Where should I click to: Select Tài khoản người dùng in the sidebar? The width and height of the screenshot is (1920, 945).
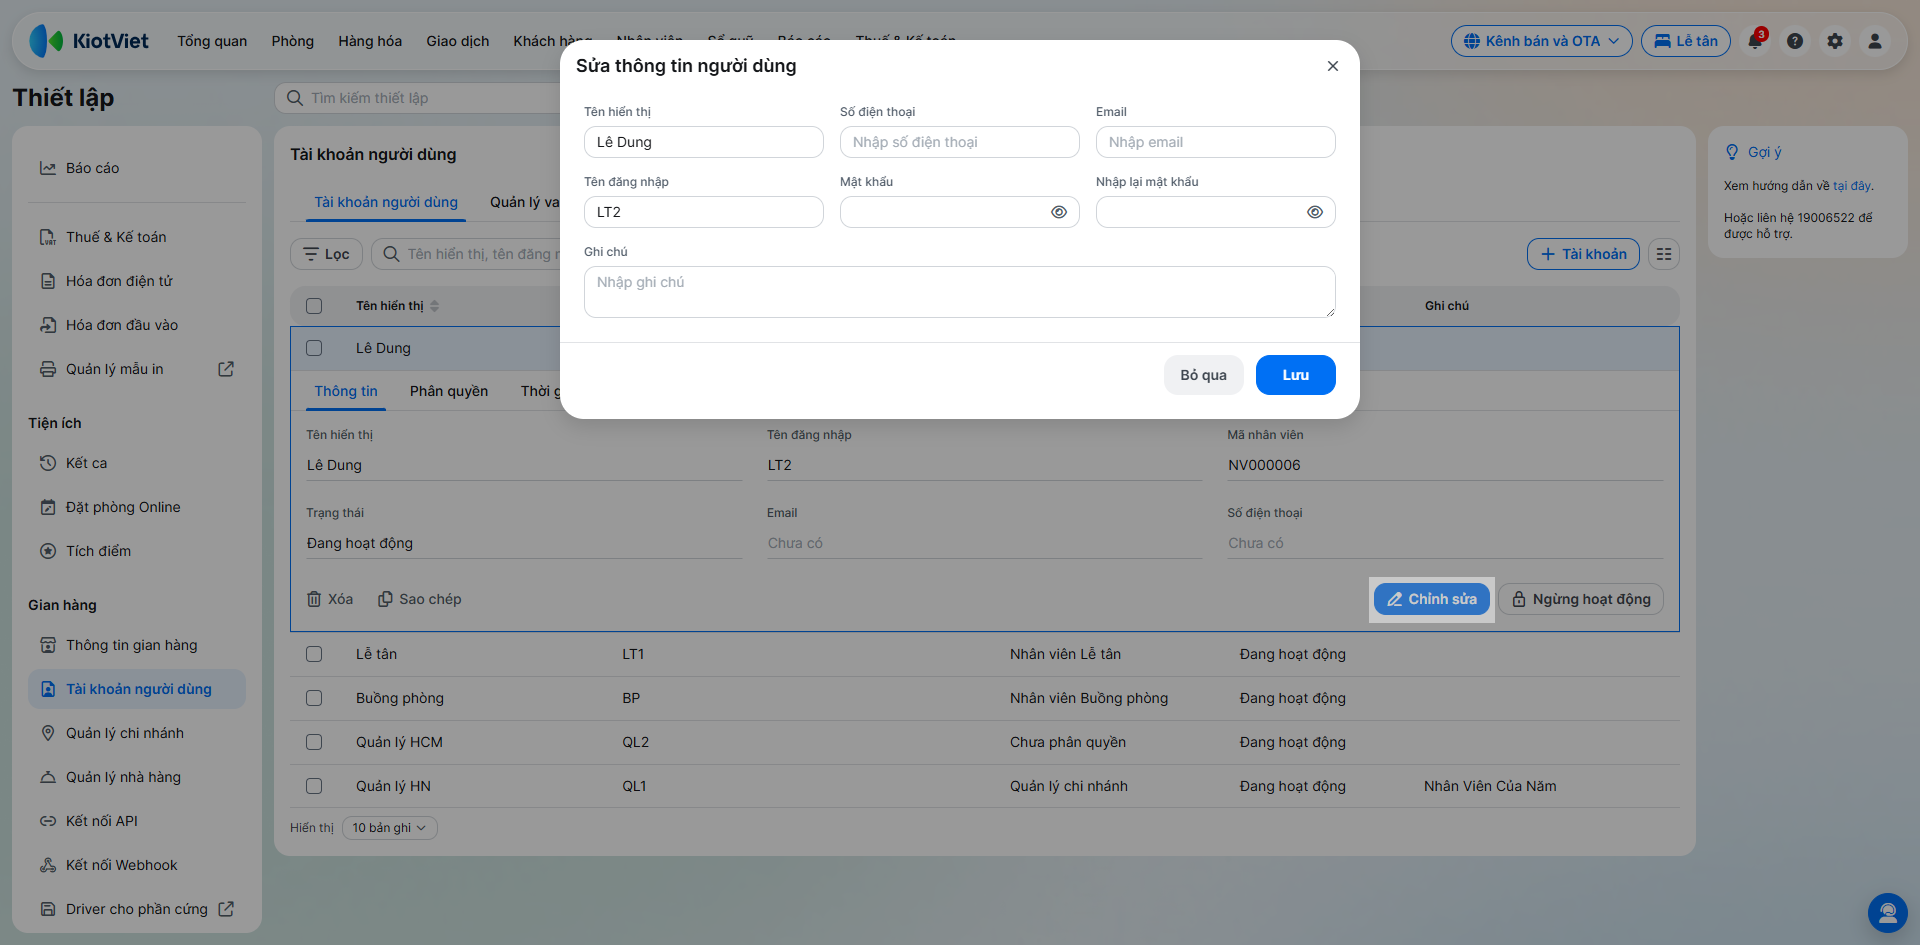pos(137,689)
